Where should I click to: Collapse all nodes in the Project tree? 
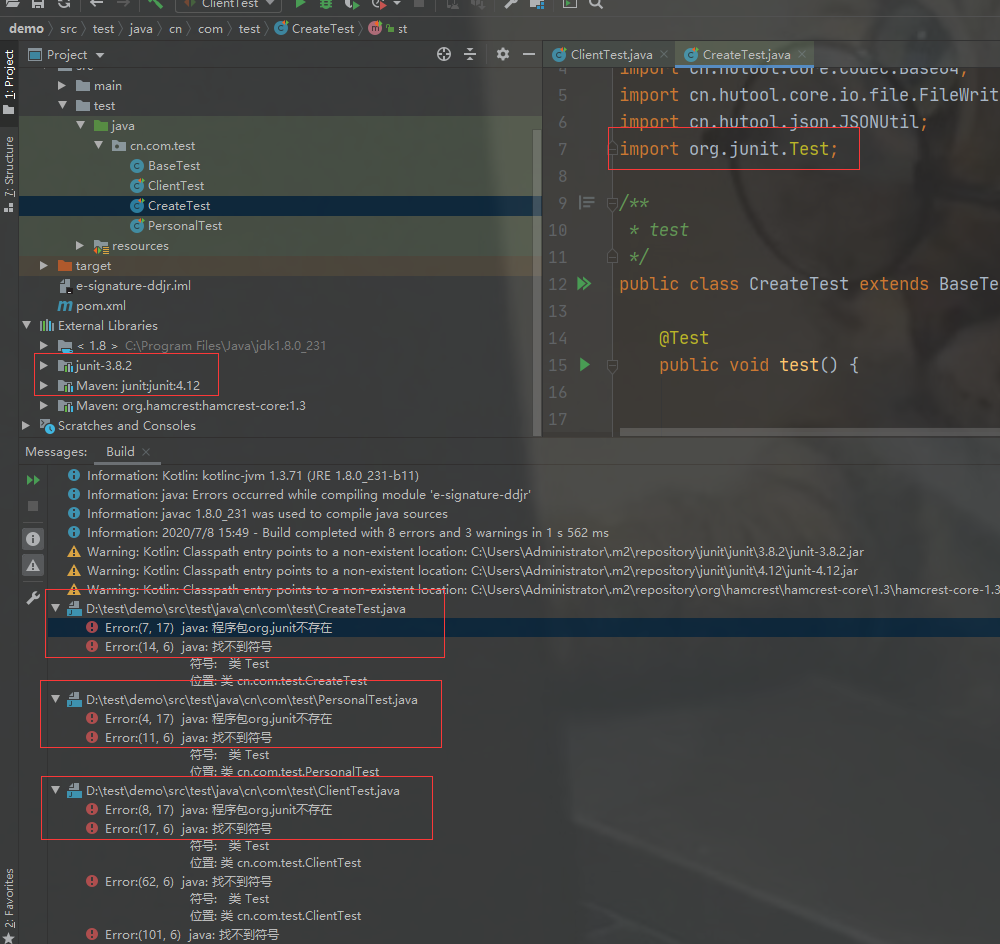point(470,54)
